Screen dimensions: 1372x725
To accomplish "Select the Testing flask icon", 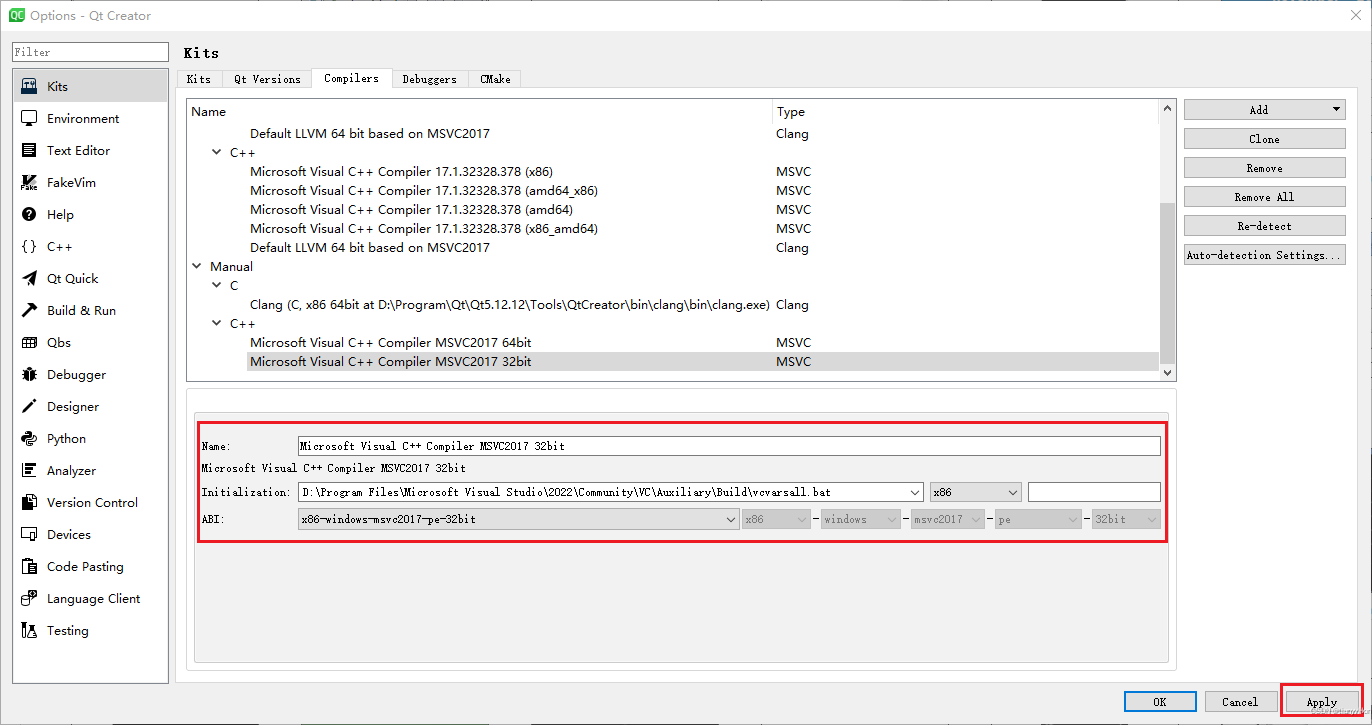I will (x=29, y=630).
